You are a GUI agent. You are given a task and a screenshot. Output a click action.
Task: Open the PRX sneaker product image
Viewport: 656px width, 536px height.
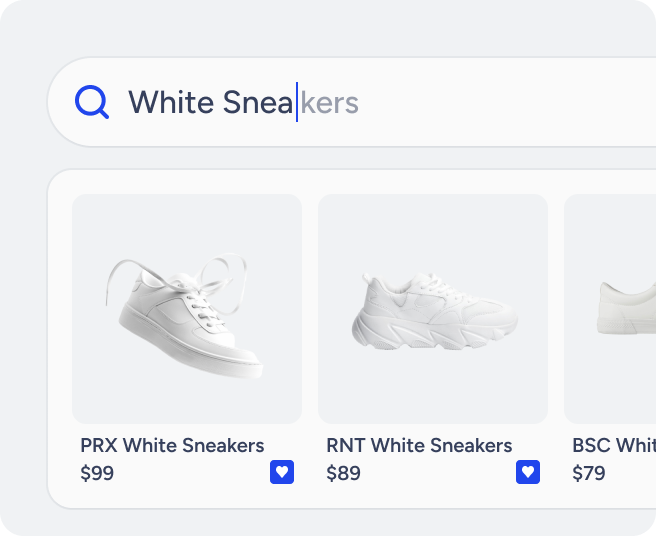pos(187,308)
